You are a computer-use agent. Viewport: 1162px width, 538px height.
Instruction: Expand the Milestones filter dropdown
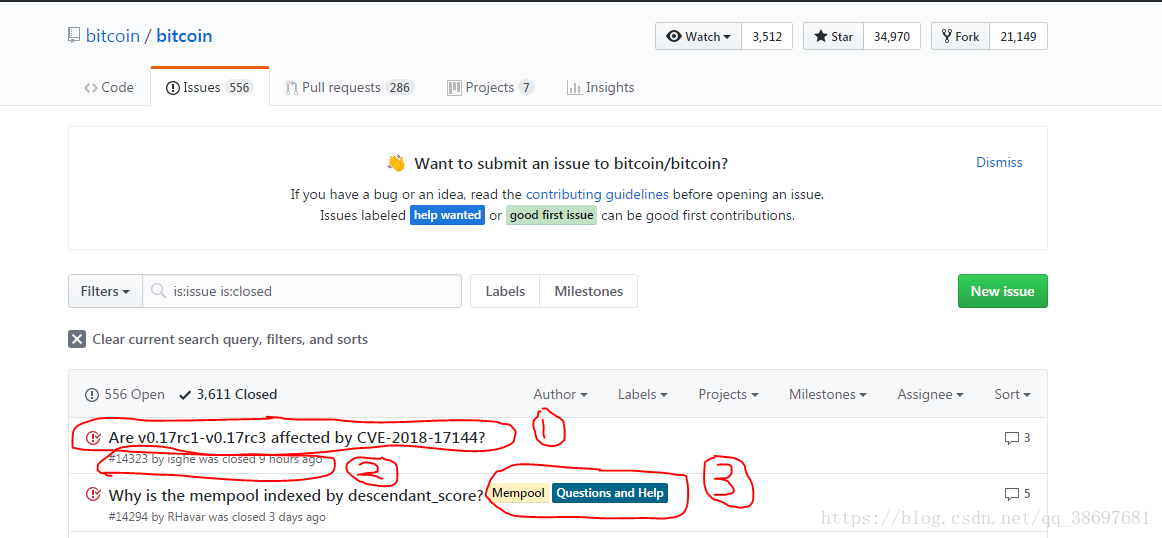point(828,394)
